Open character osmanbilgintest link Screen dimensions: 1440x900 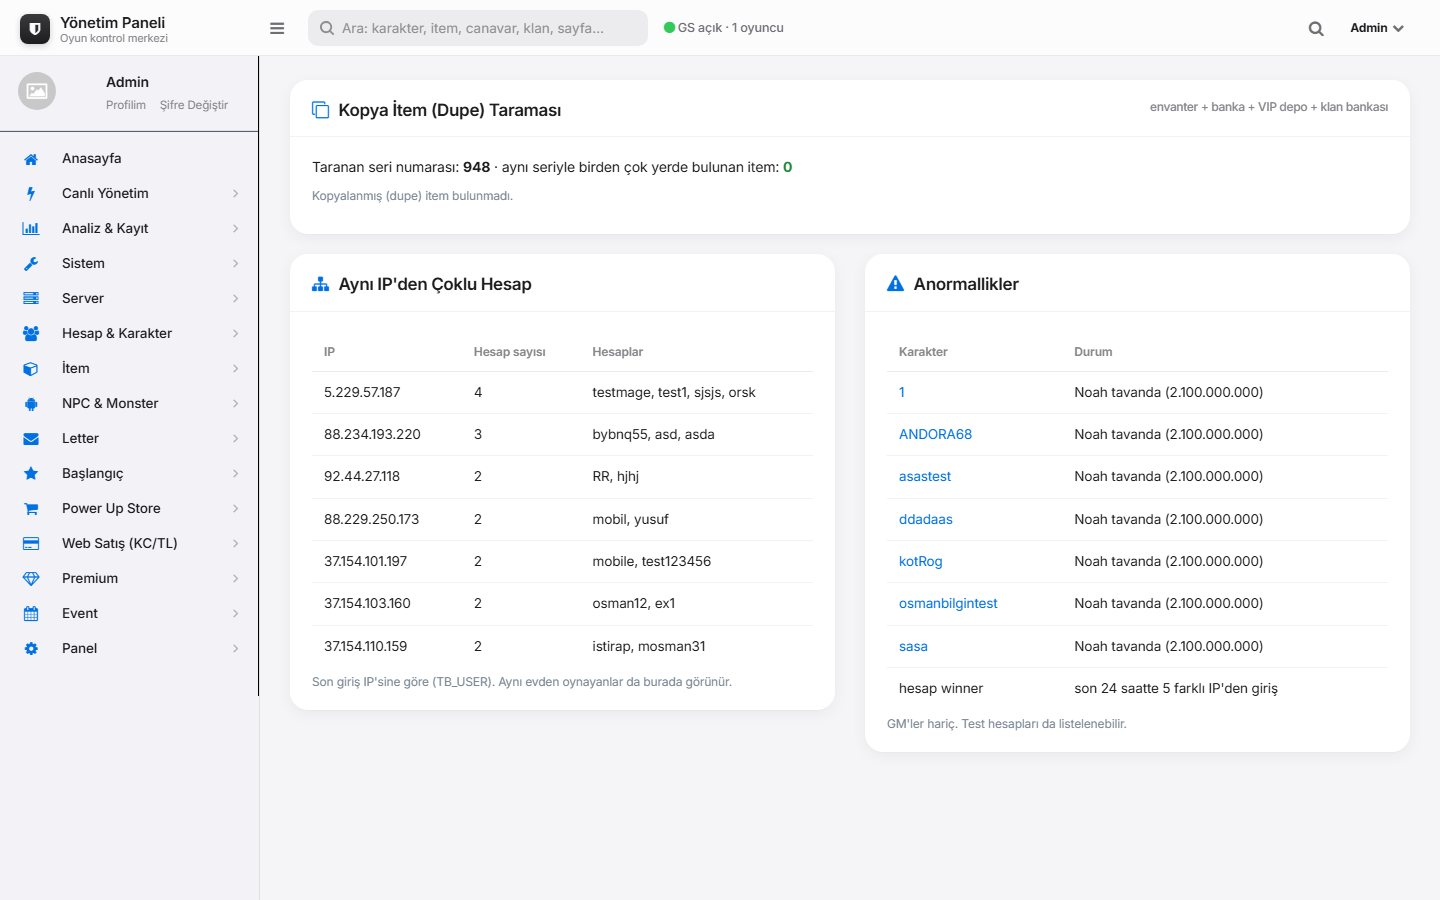[x=948, y=604]
